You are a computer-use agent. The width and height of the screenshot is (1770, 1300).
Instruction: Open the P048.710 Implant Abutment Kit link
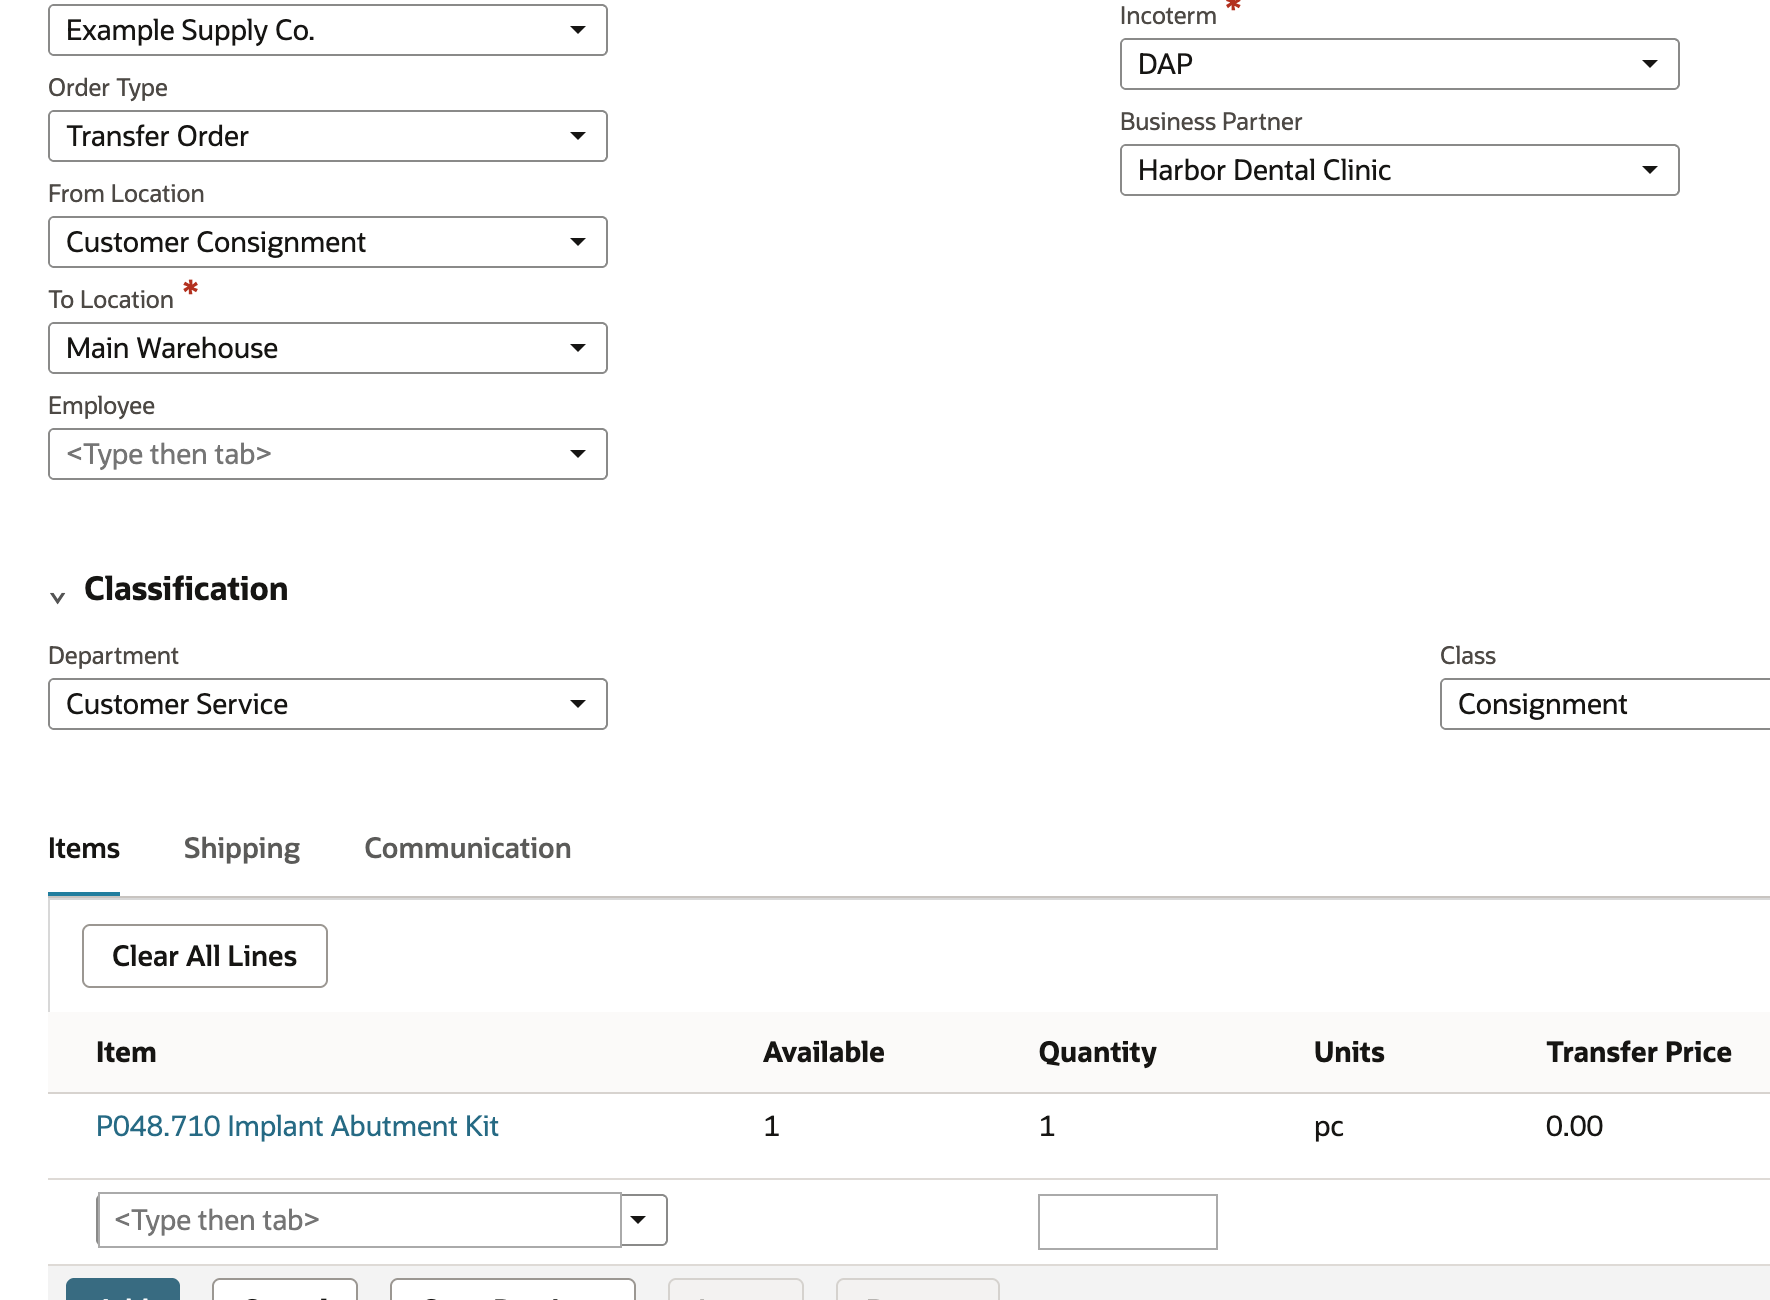point(297,1126)
